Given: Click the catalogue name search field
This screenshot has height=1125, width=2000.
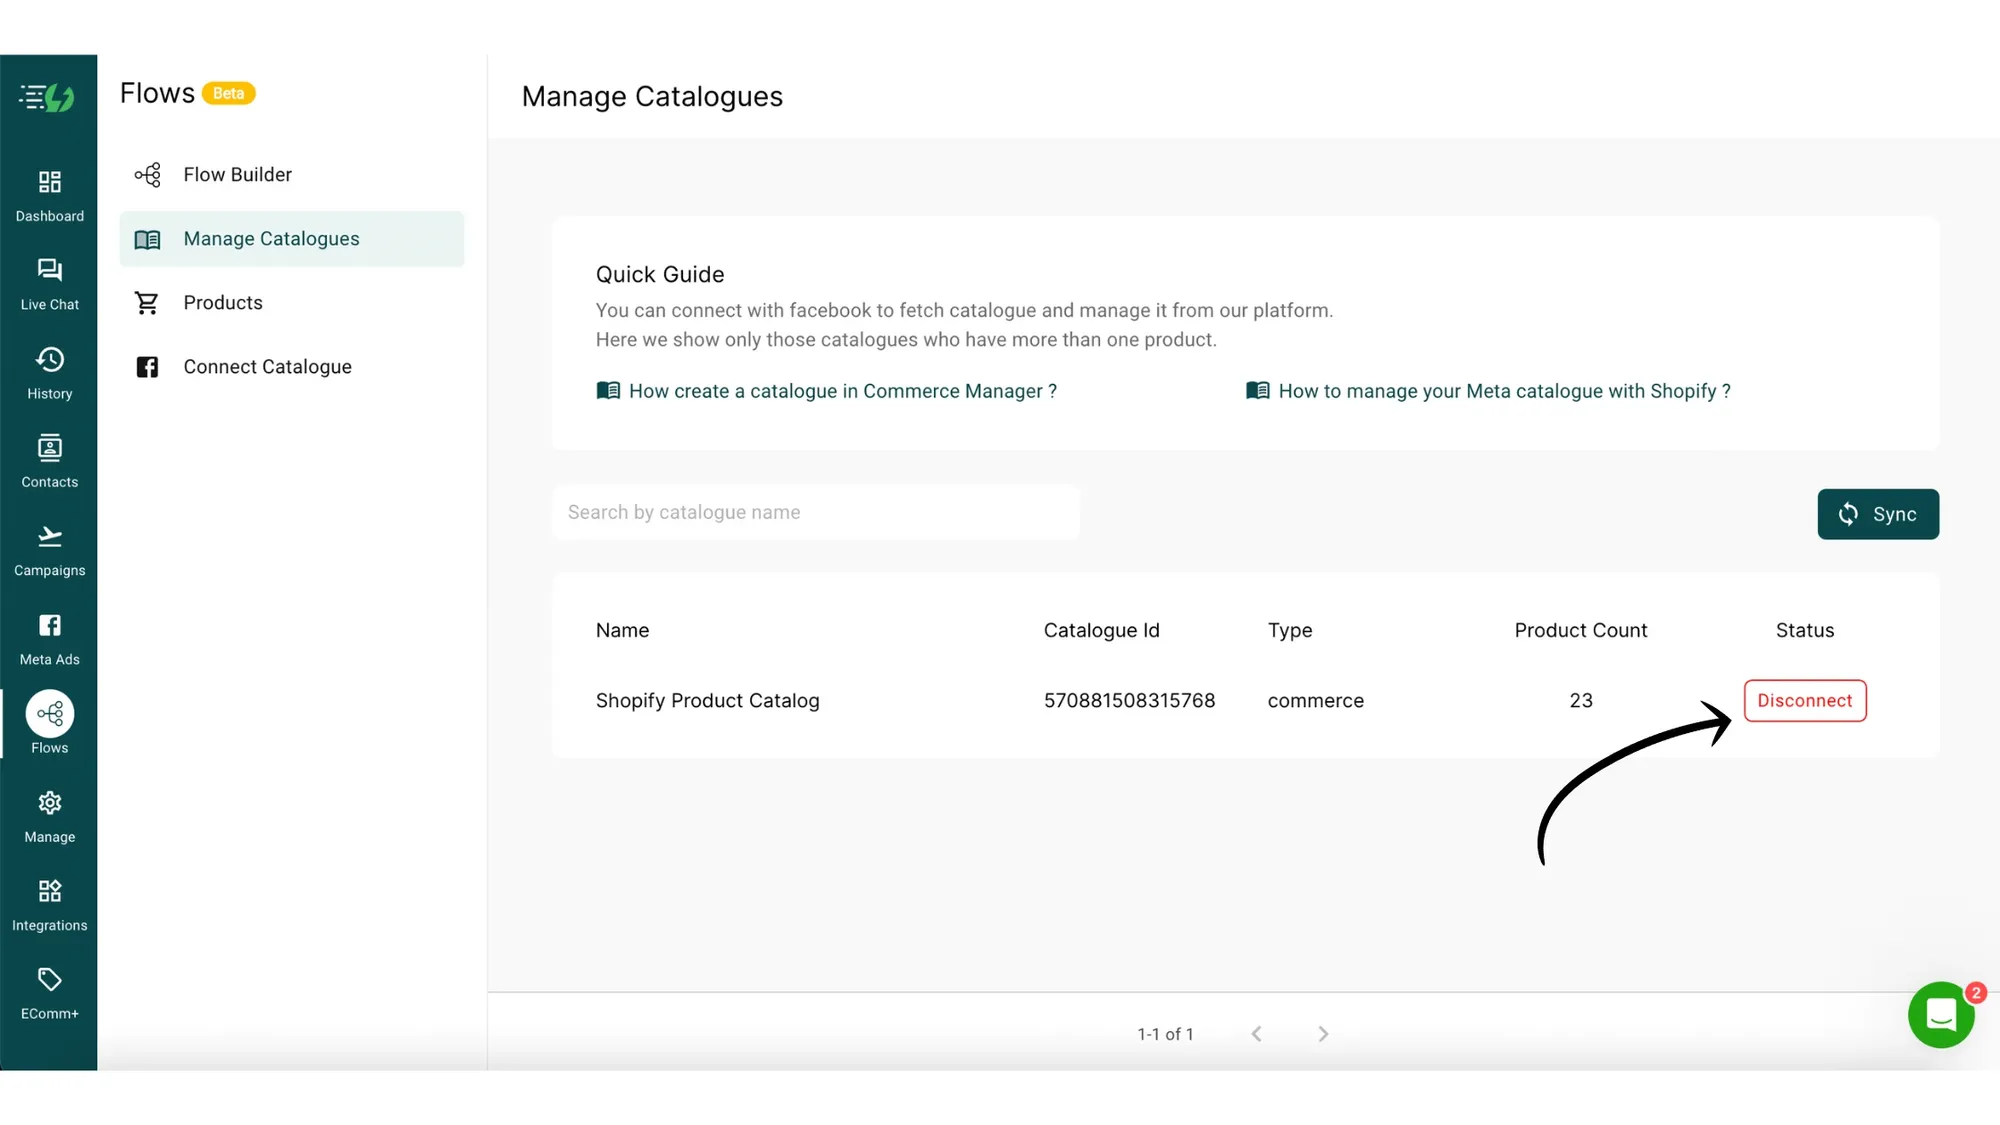Looking at the screenshot, I should click(815, 512).
